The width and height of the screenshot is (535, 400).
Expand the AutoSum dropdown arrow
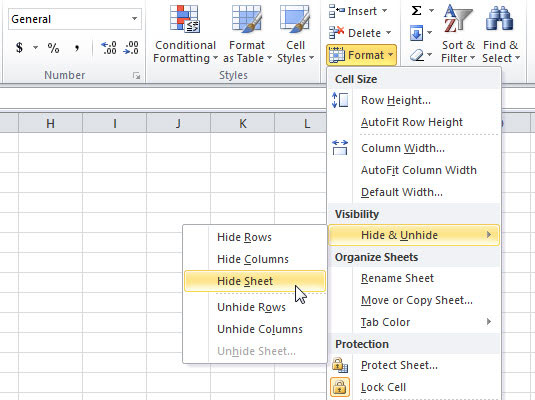[x=431, y=11]
